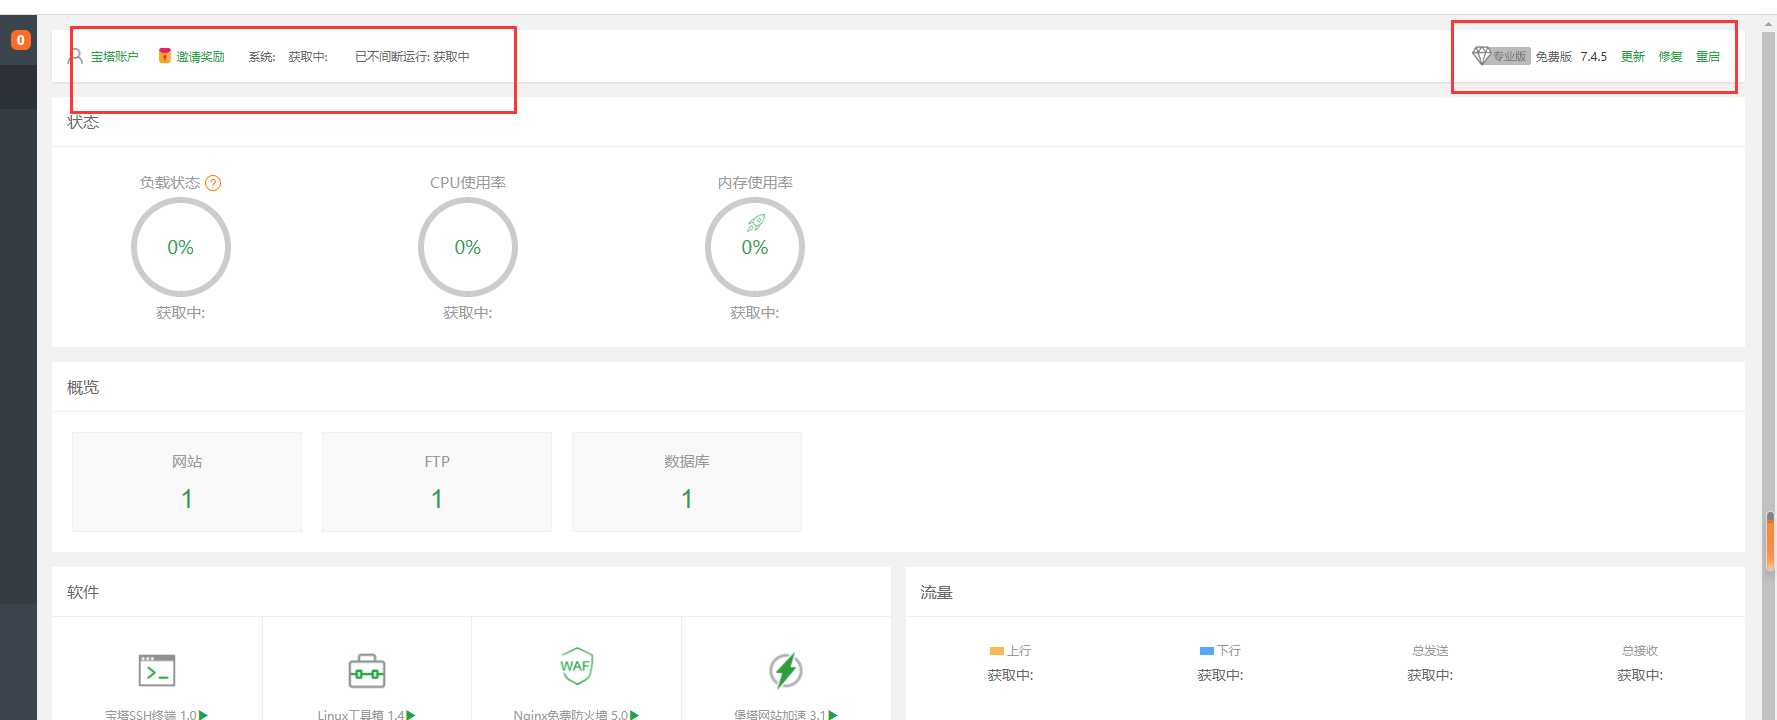
Task: Open the 宝塔账户 link
Action: 114,57
